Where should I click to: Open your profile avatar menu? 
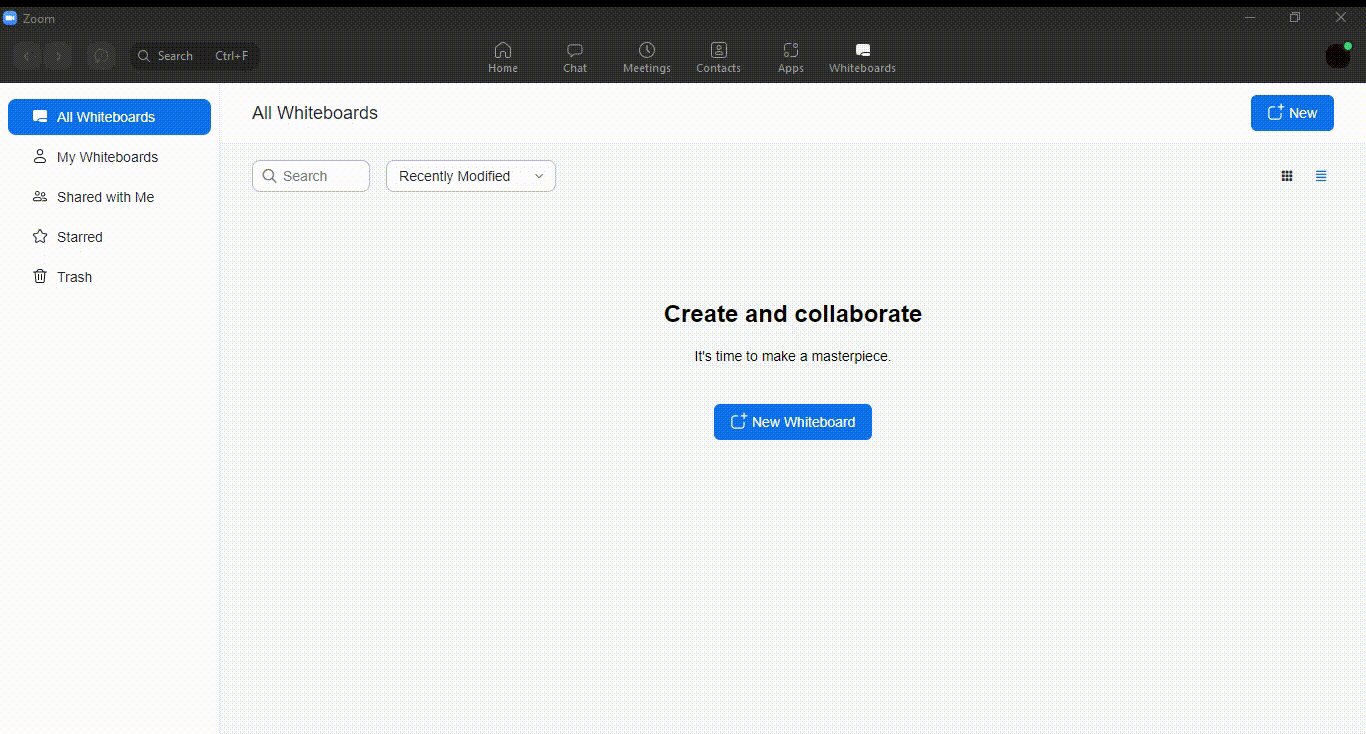[1338, 56]
